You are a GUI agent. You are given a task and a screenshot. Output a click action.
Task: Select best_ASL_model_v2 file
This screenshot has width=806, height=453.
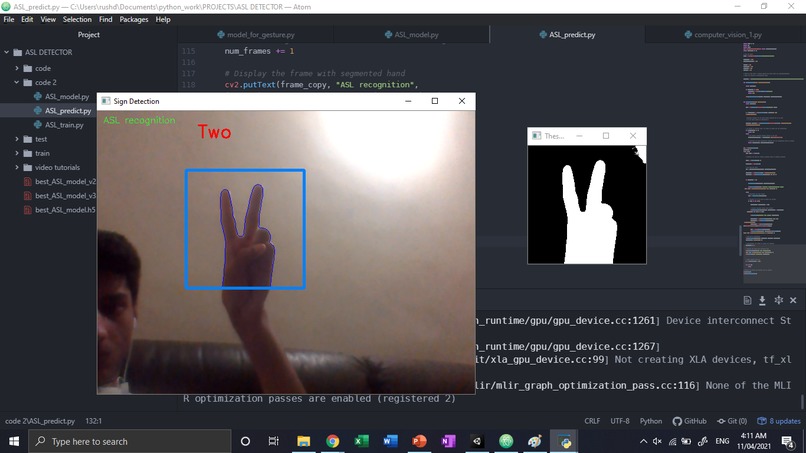[x=65, y=182]
